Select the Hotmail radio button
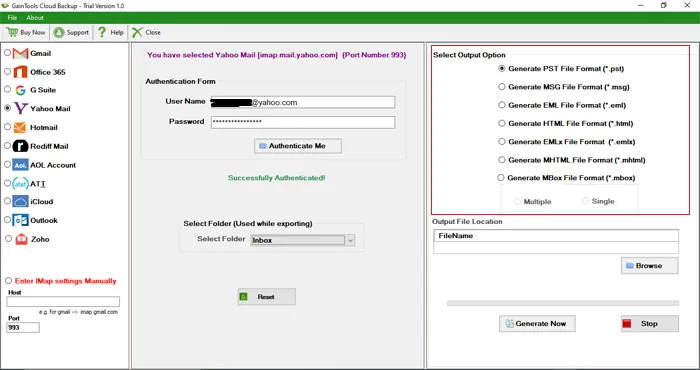 (8, 127)
